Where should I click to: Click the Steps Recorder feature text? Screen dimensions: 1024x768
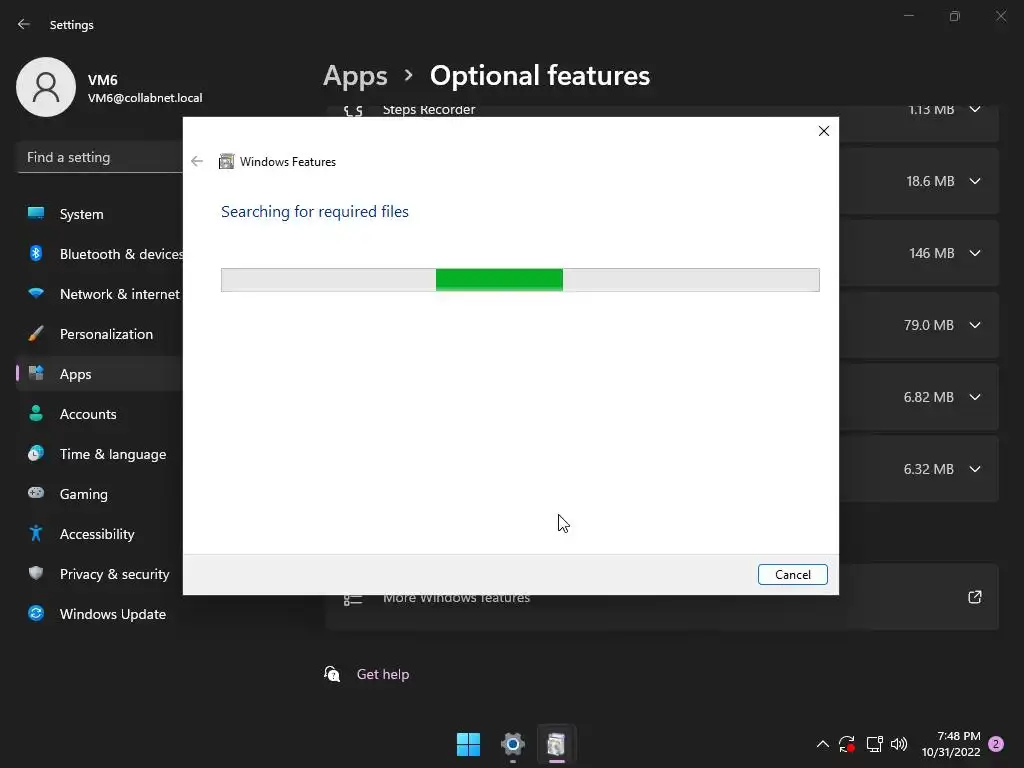click(429, 110)
